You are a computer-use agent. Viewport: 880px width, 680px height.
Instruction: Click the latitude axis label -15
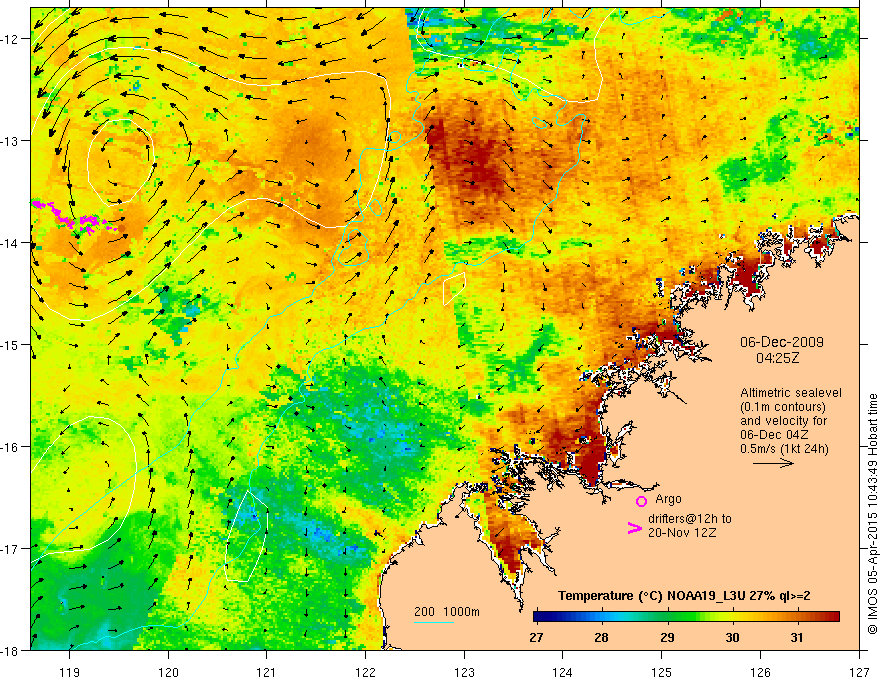coord(10,345)
